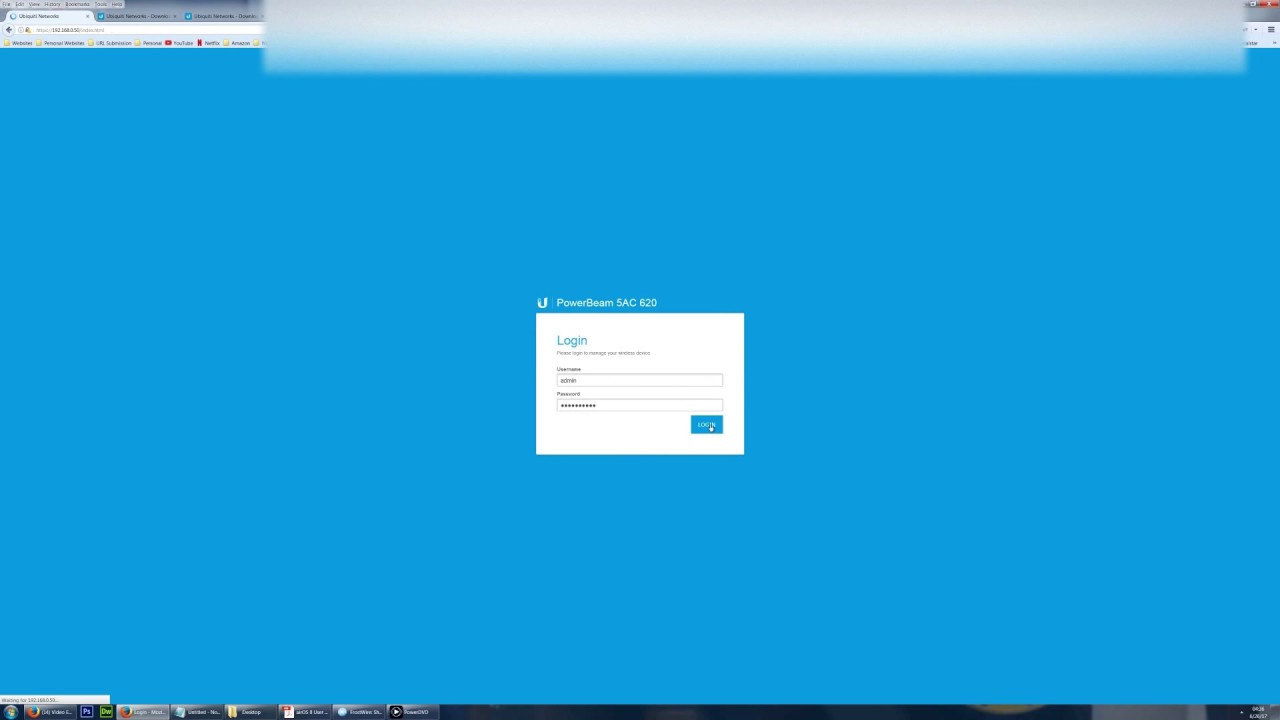Viewport: 1280px width, 720px height.
Task: Open the FrostWire taskbar item
Action: [x=359, y=712]
